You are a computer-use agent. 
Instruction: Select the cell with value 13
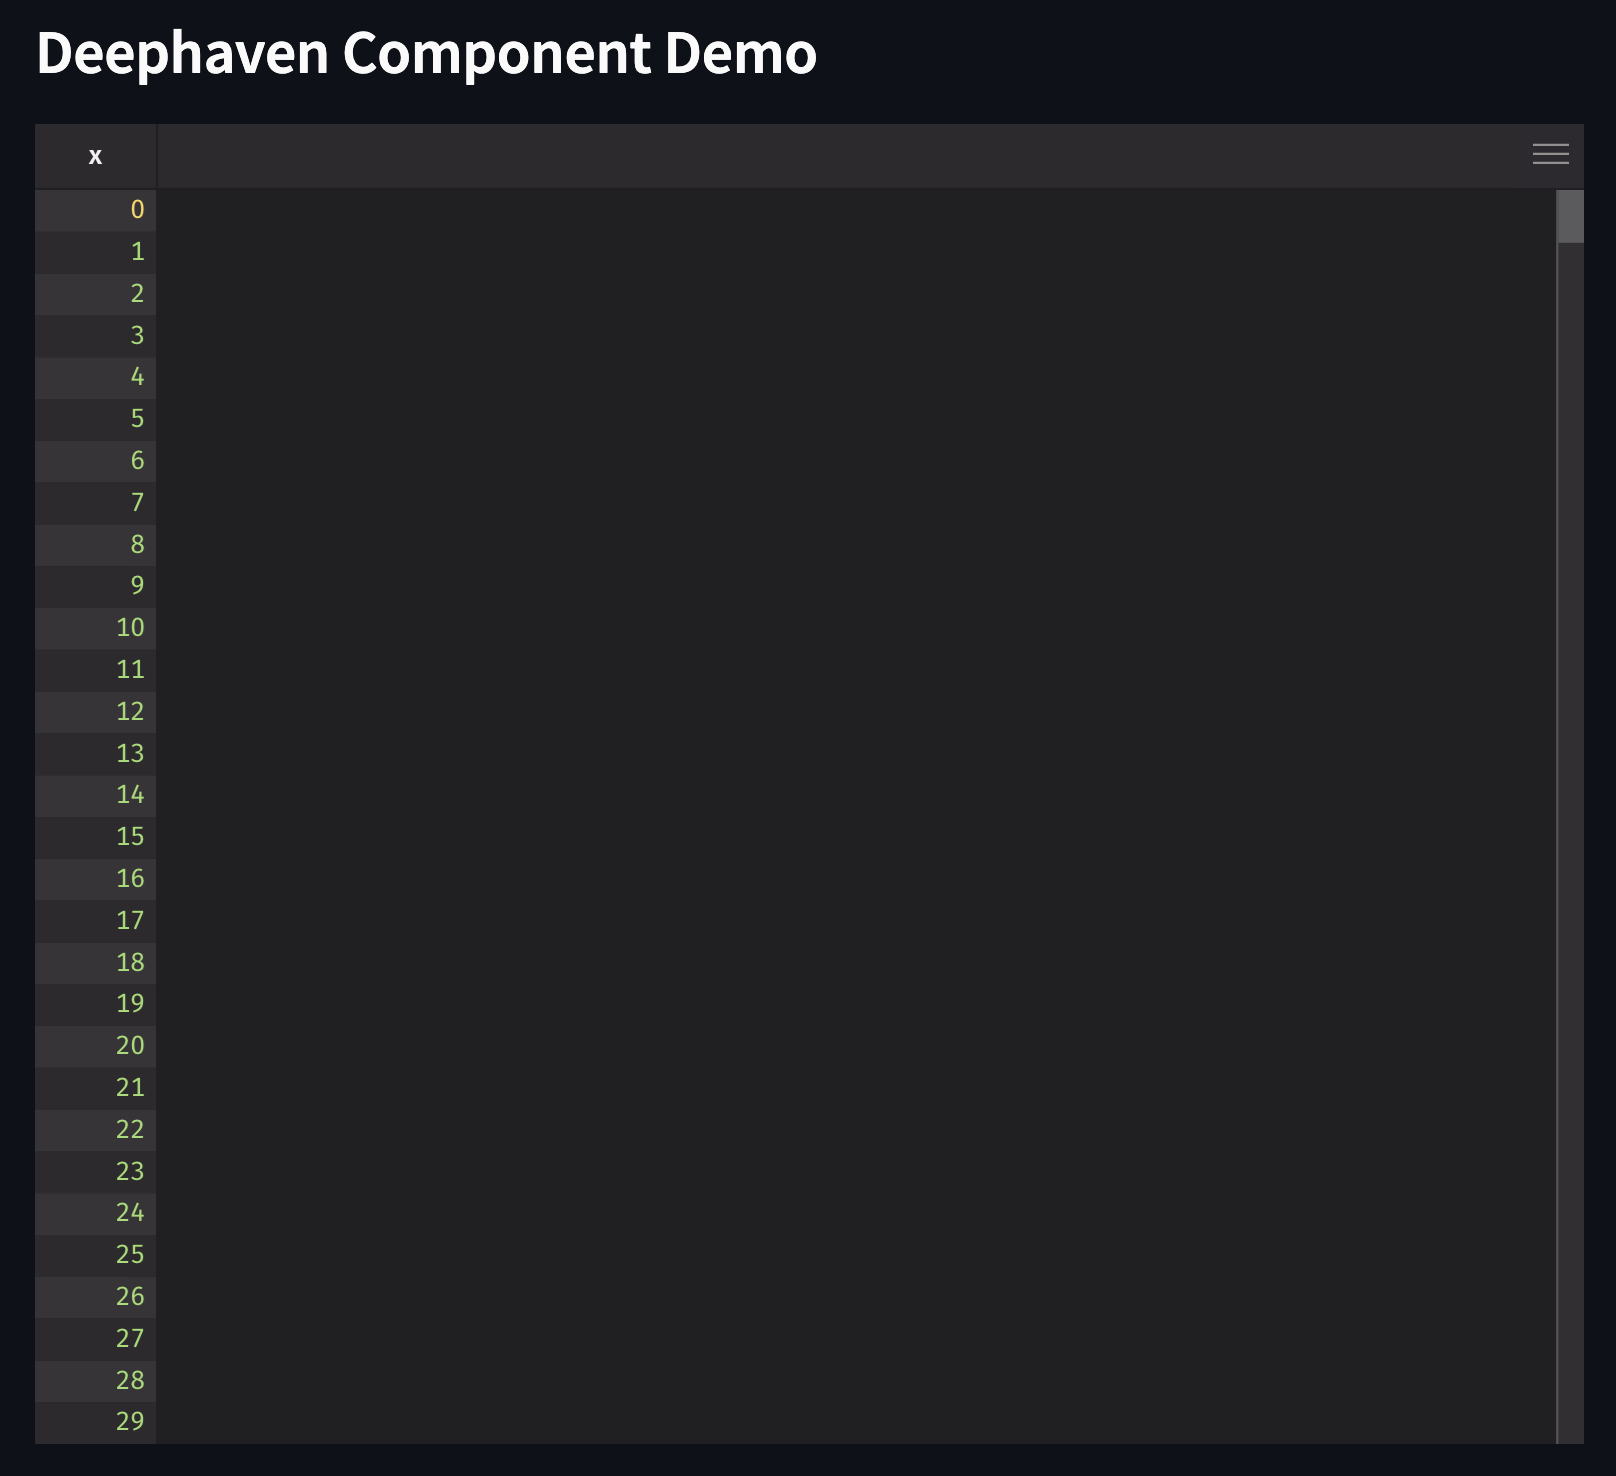click(x=96, y=753)
